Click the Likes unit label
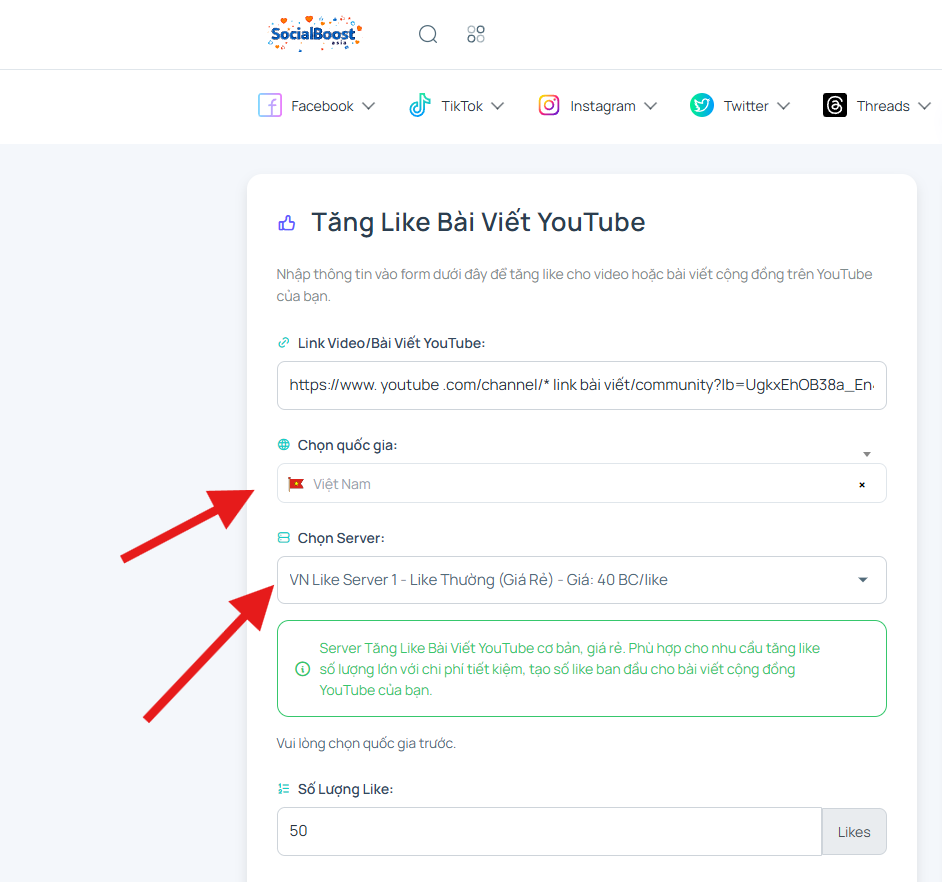This screenshot has width=942, height=882. click(854, 832)
